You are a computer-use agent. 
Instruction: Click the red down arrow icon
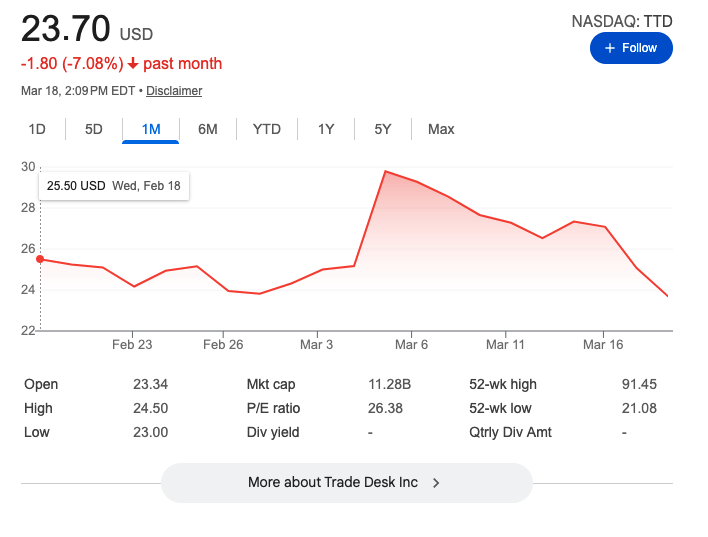pyautogui.click(x=133, y=63)
